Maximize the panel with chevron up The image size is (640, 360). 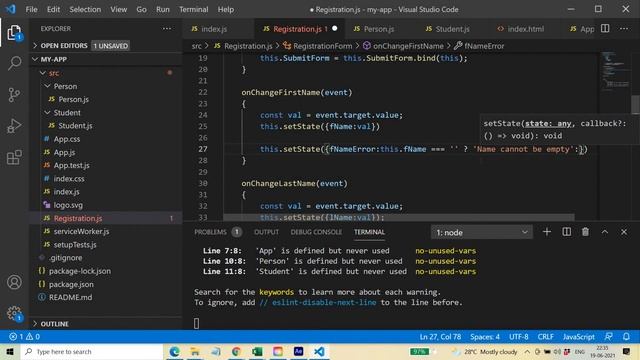(x=605, y=232)
